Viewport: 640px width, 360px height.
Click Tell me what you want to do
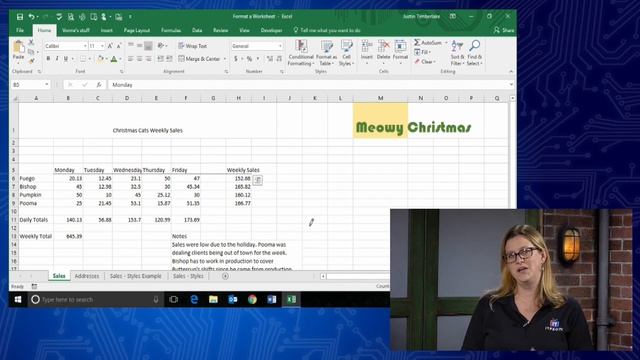click(327, 30)
